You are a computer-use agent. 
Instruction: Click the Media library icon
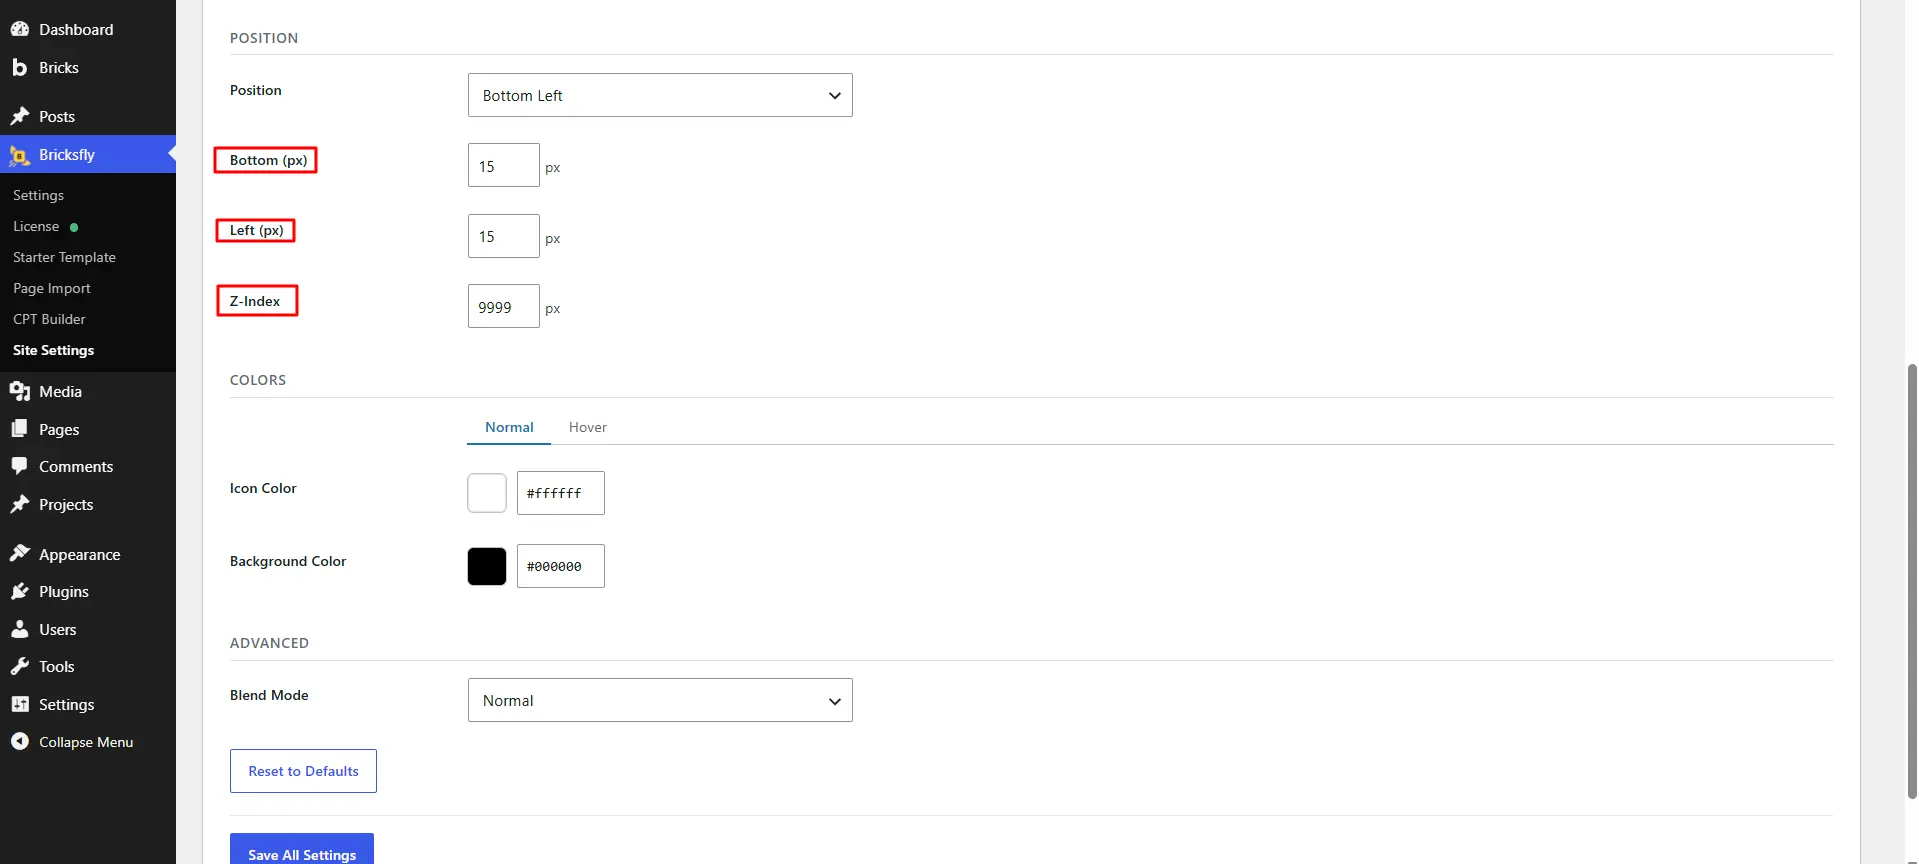coord(20,391)
